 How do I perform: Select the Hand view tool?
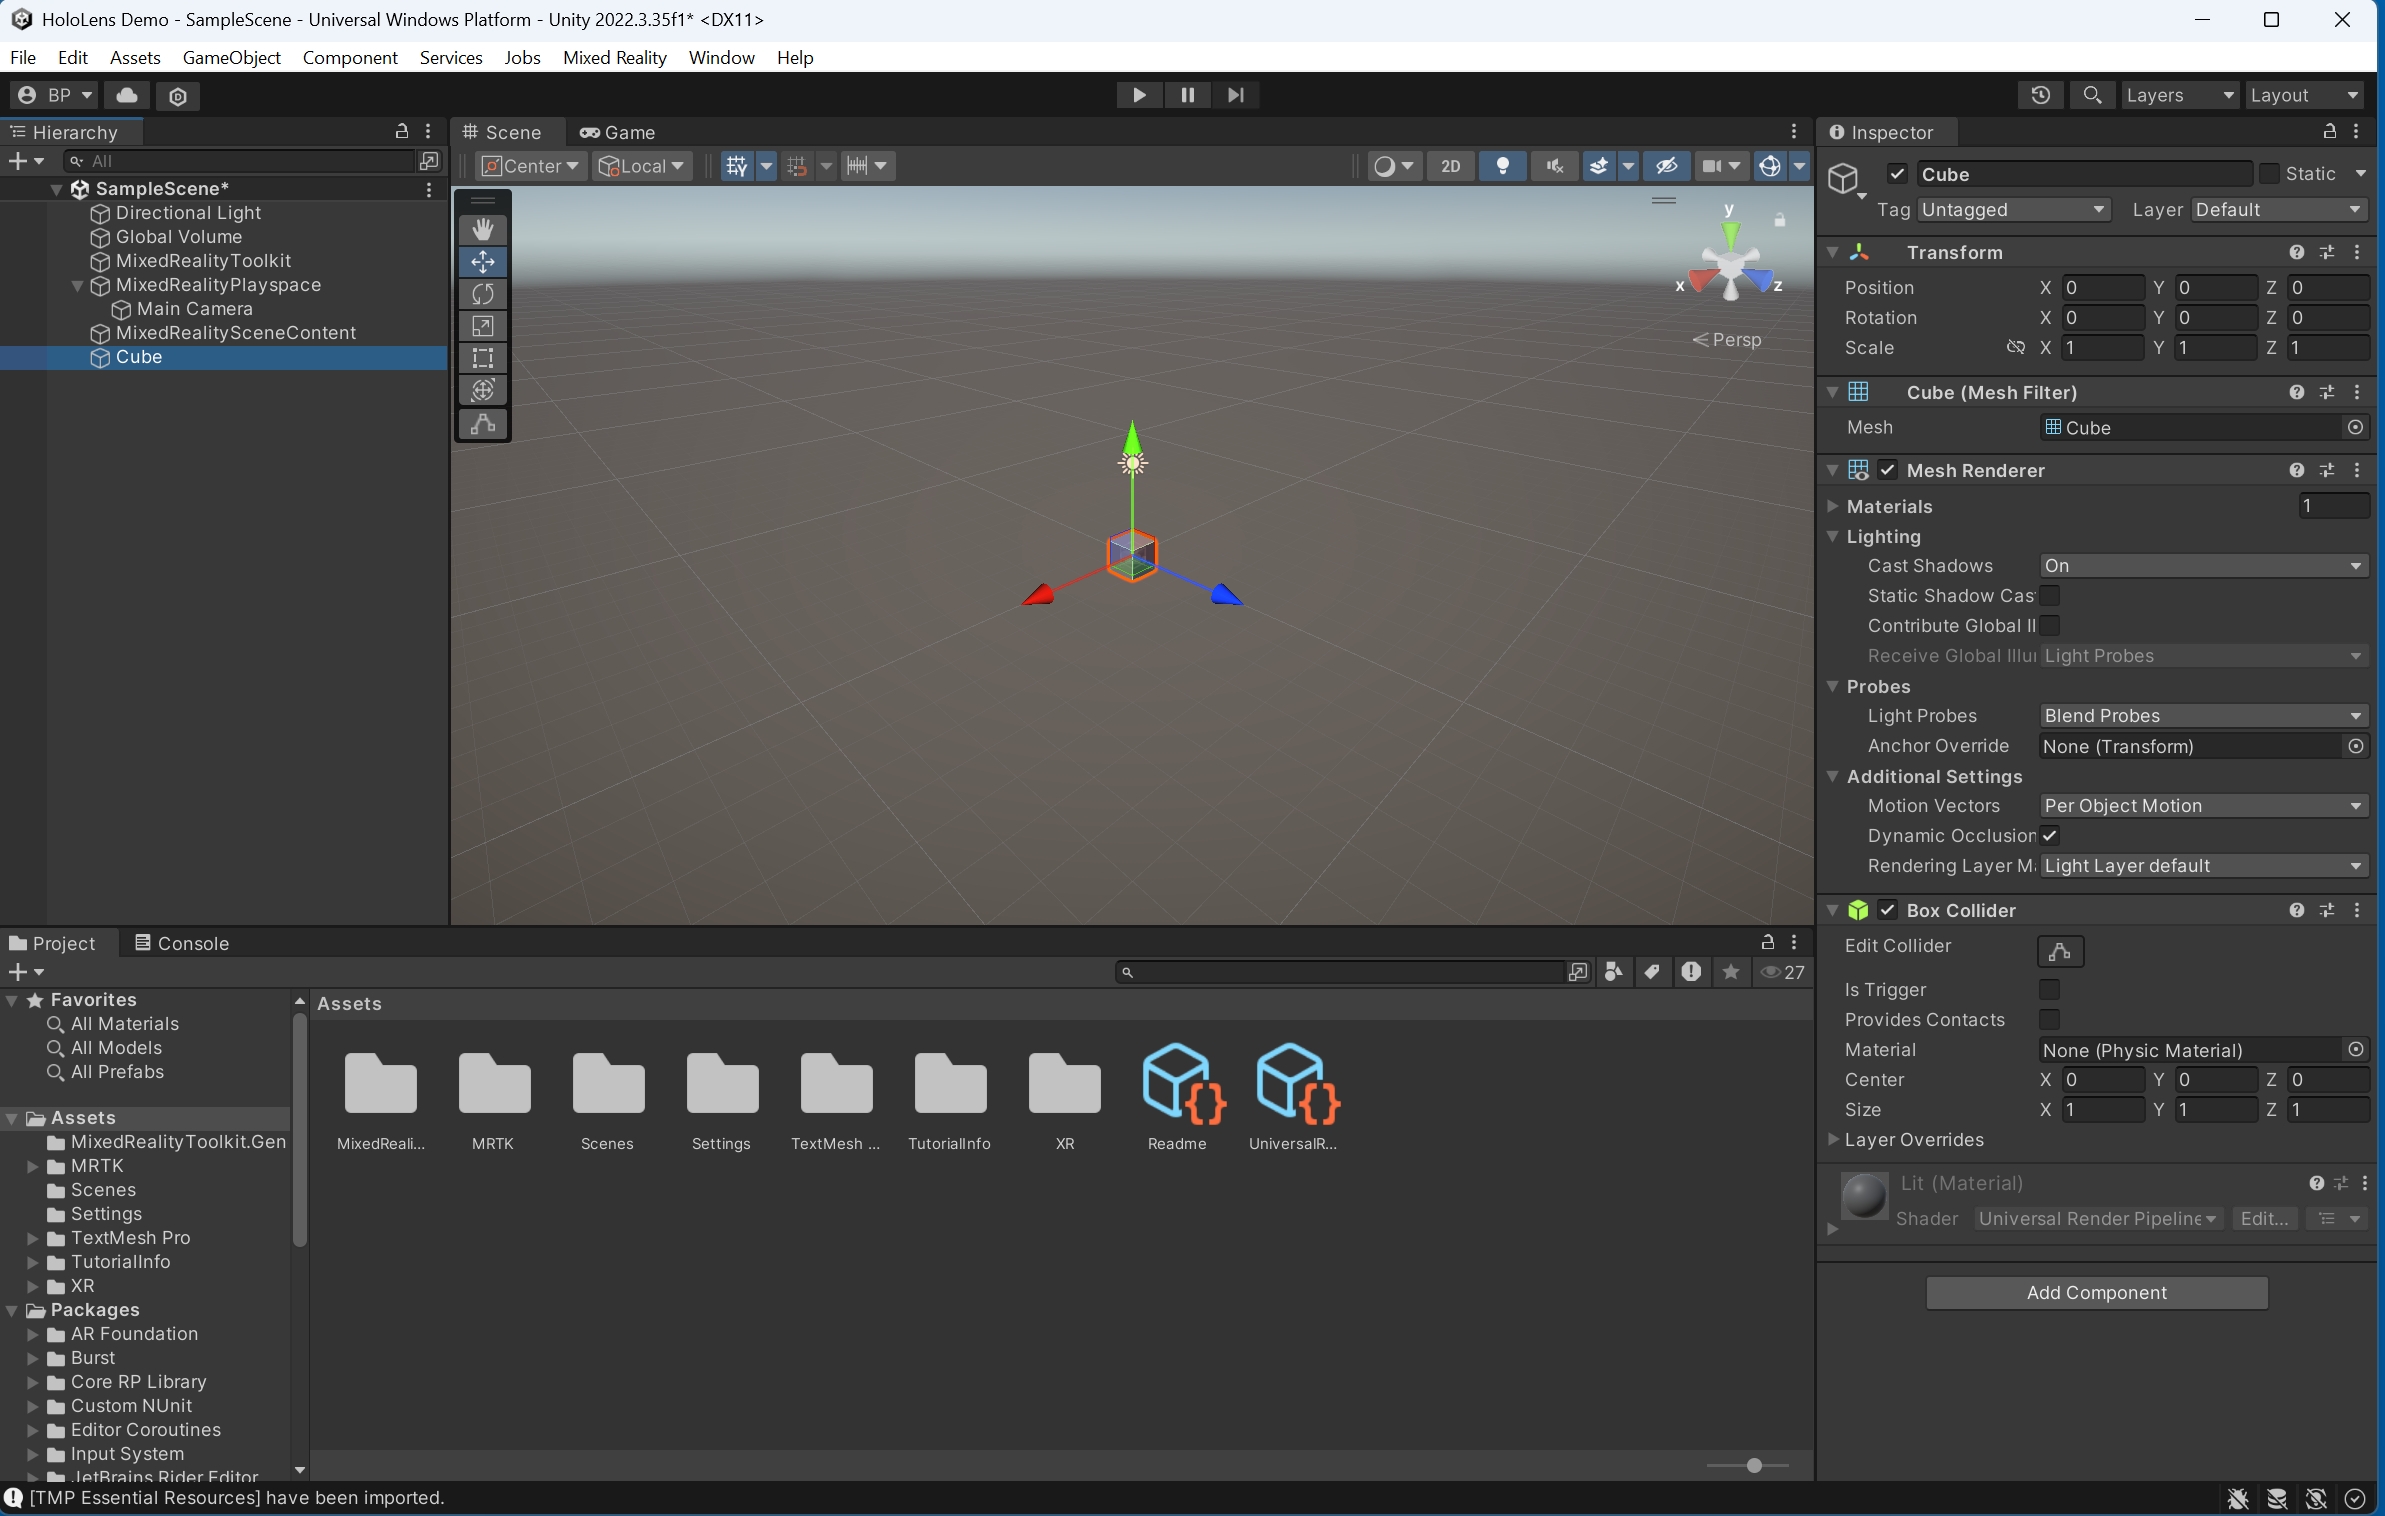[x=483, y=230]
